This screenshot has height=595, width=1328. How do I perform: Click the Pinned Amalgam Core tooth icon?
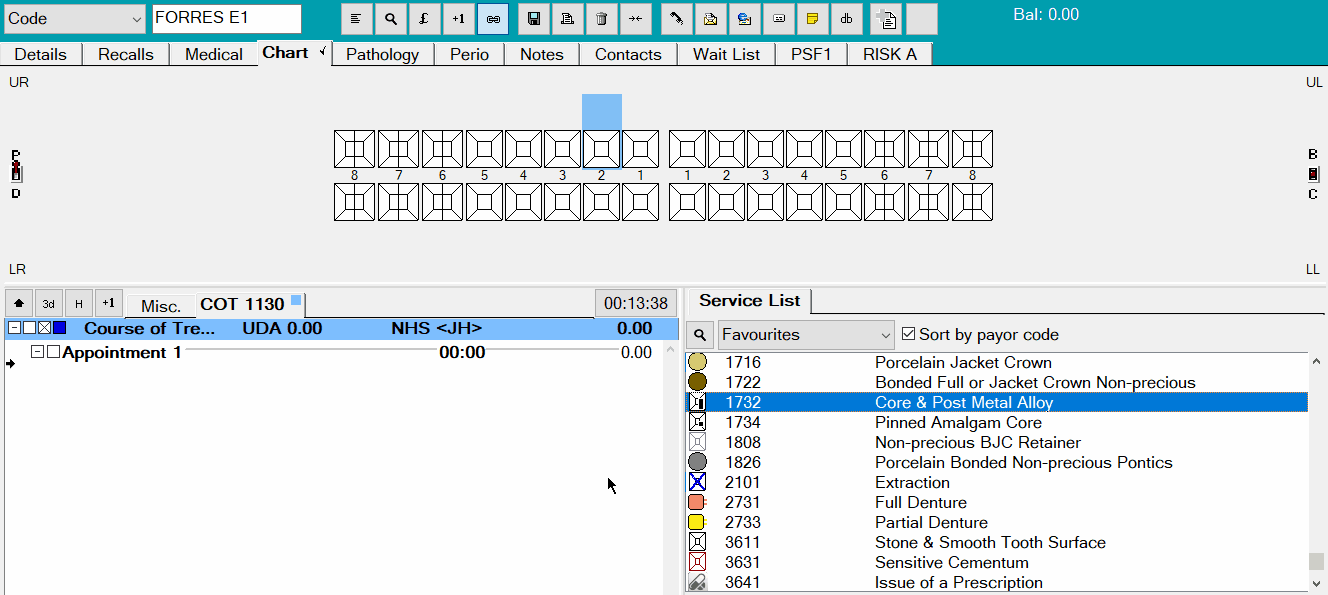tap(697, 422)
